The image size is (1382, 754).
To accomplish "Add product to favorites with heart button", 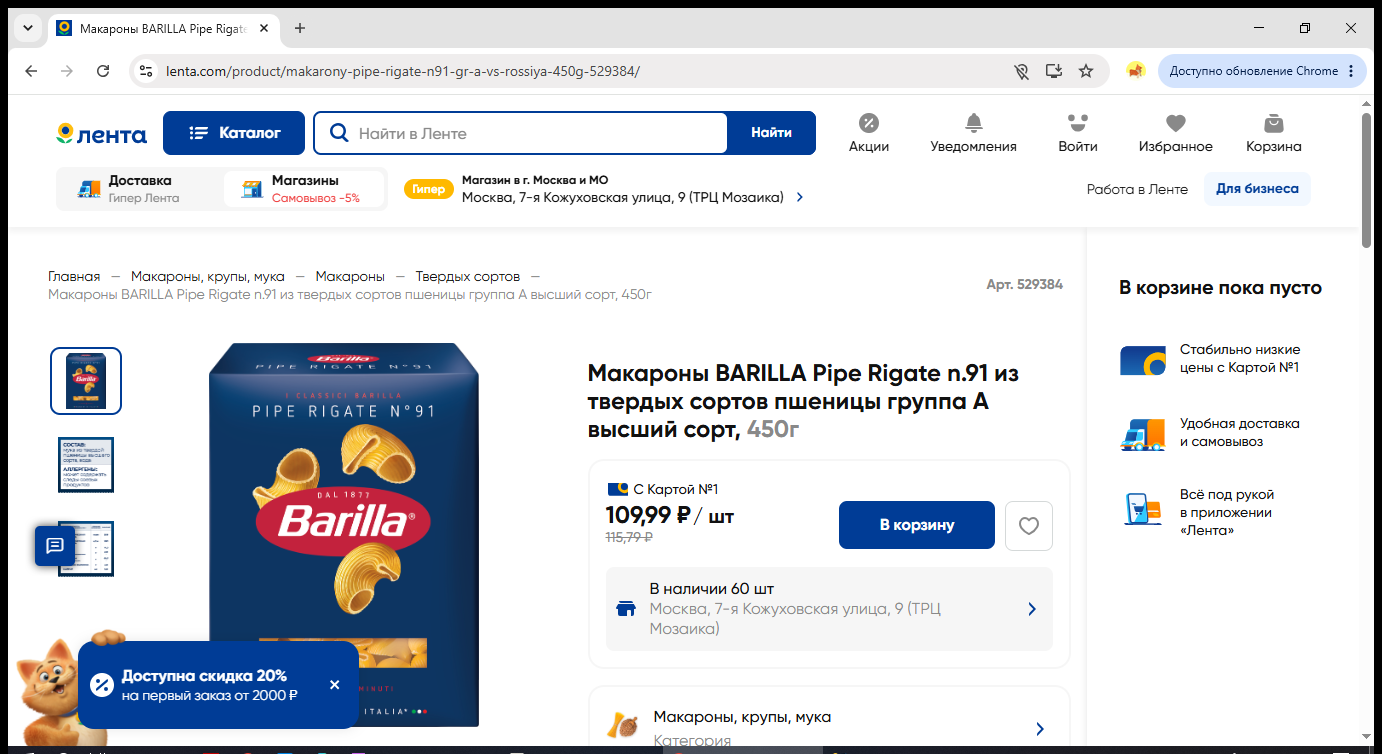I will point(1029,525).
